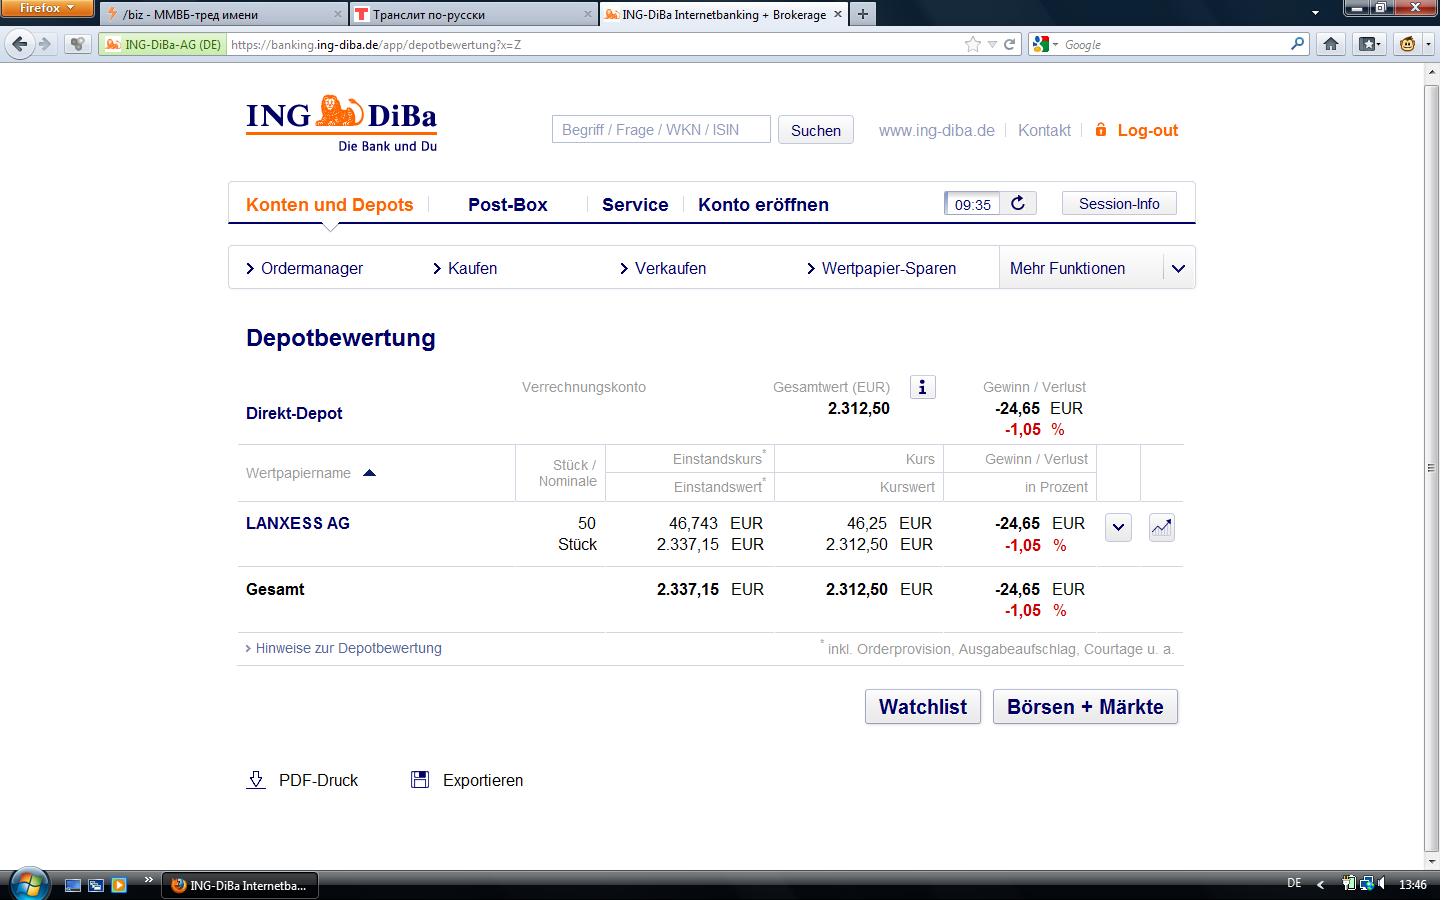1444x900 pixels.
Task: Open the Kontakt link
Action: pos(1044,130)
